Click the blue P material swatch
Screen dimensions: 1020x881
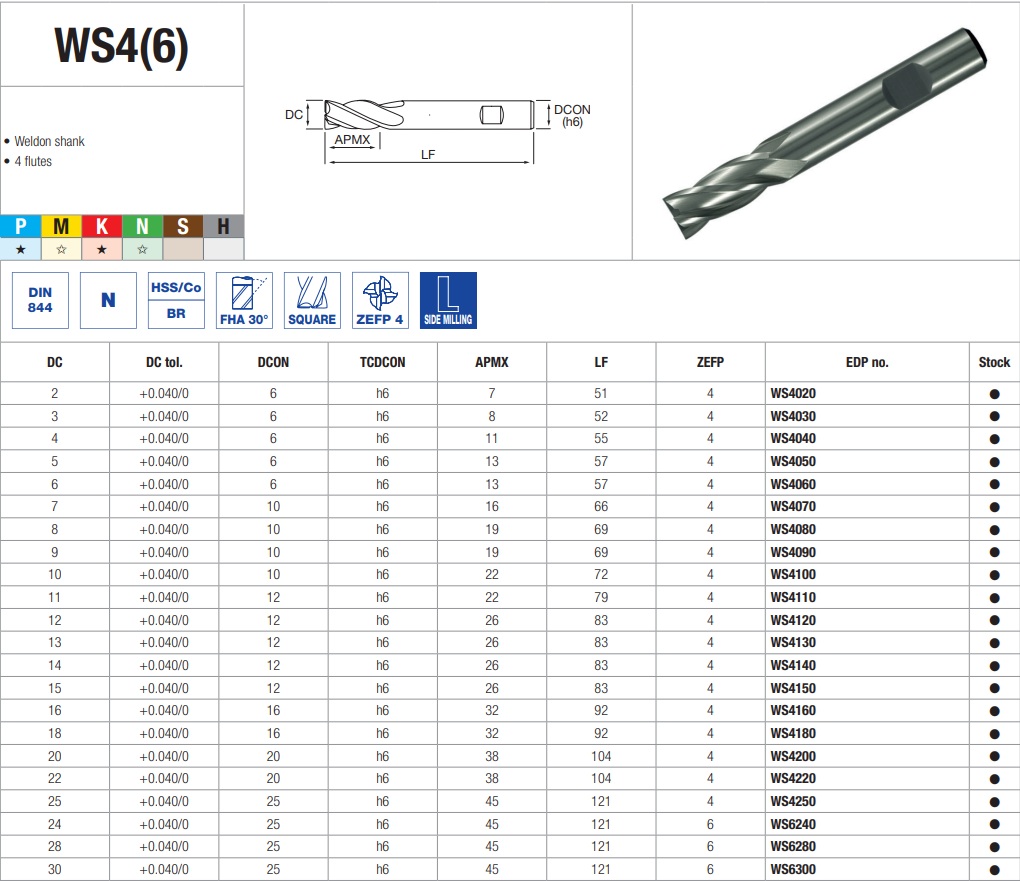click(21, 226)
